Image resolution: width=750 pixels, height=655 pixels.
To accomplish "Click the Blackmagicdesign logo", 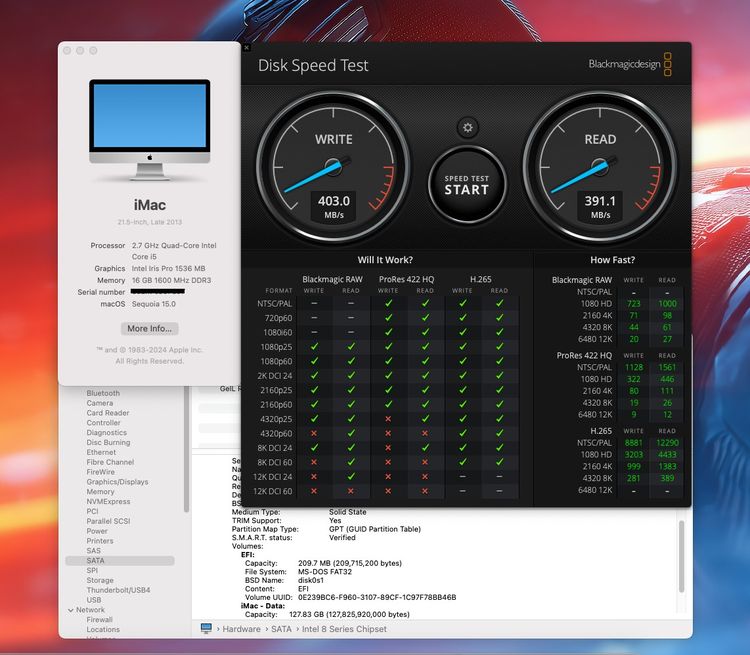I will pos(630,64).
